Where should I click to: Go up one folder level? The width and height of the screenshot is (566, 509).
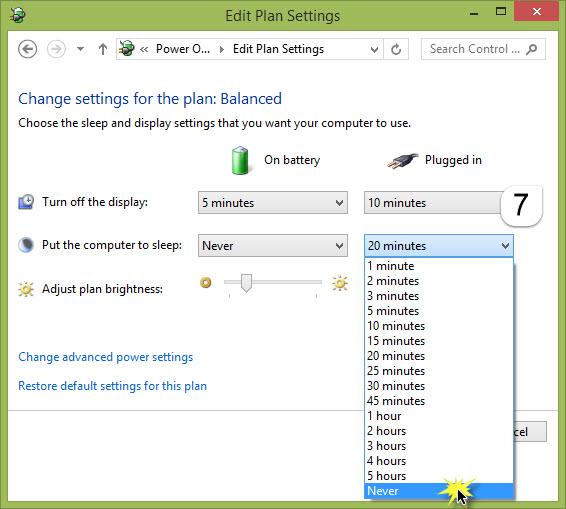coord(103,49)
